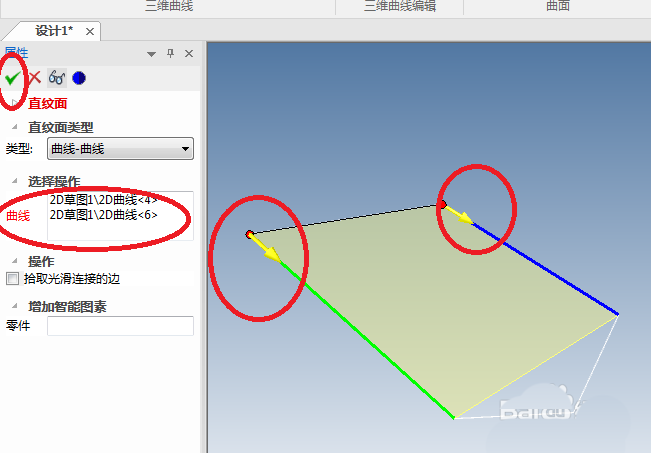Preview result with glasses icon
The height and width of the screenshot is (453, 651).
(x=57, y=78)
